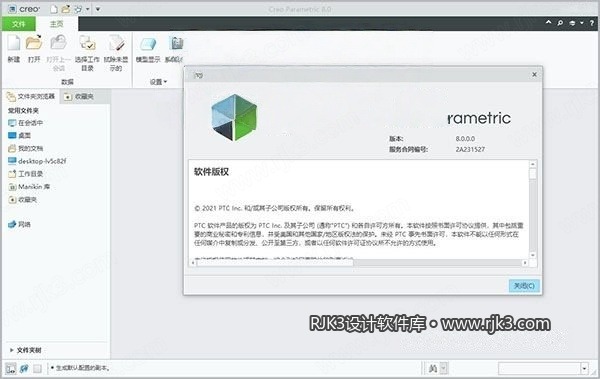Screen dimensions: 600x379
Task: Open the 文件 (File) menu tab
Action: 18,24
